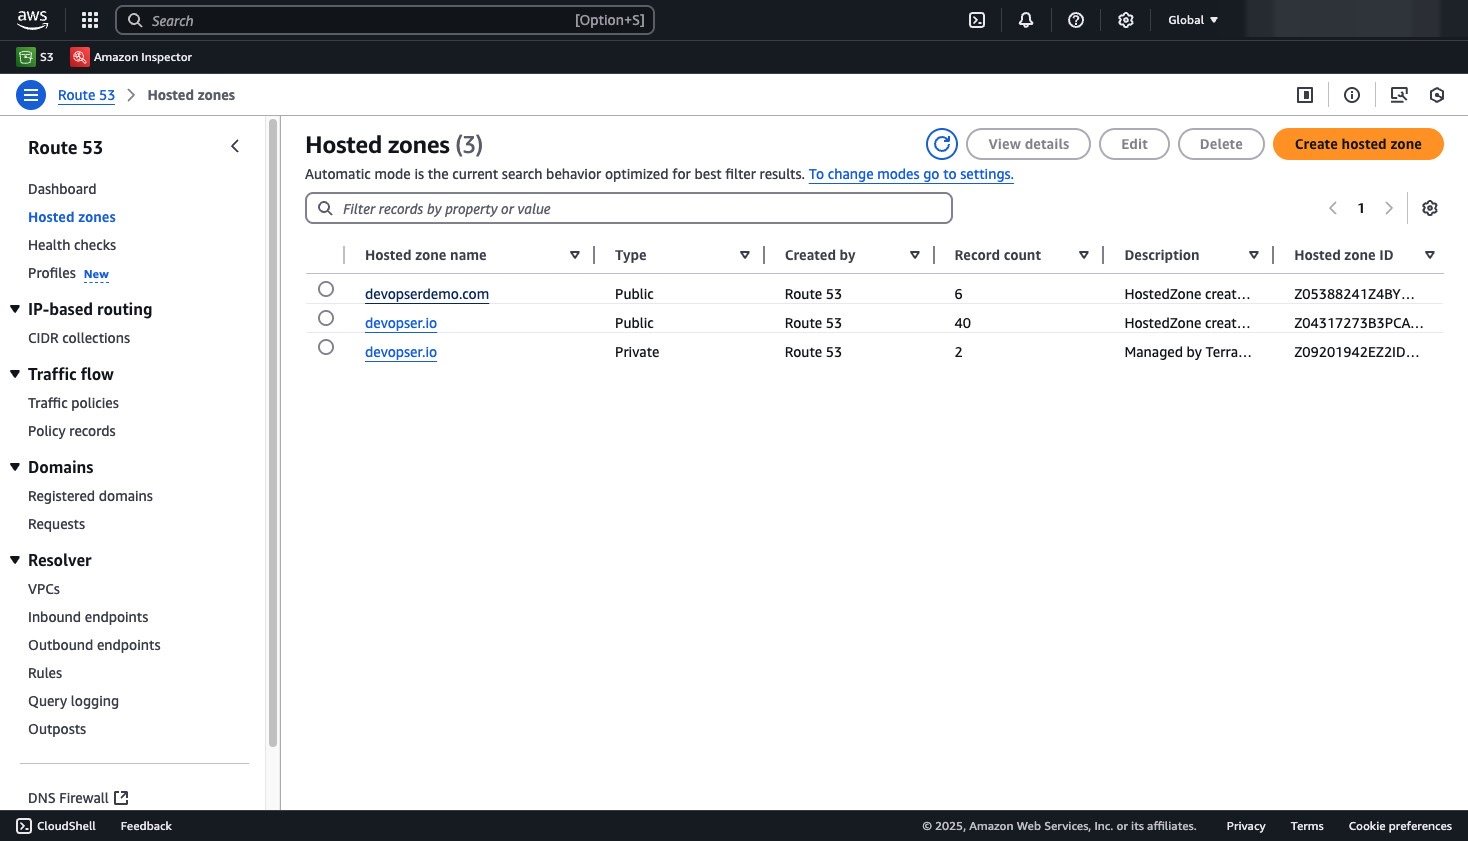Viewport: 1468px width, 841px height.
Task: Sort by Record count column arrow
Action: (x=1084, y=255)
